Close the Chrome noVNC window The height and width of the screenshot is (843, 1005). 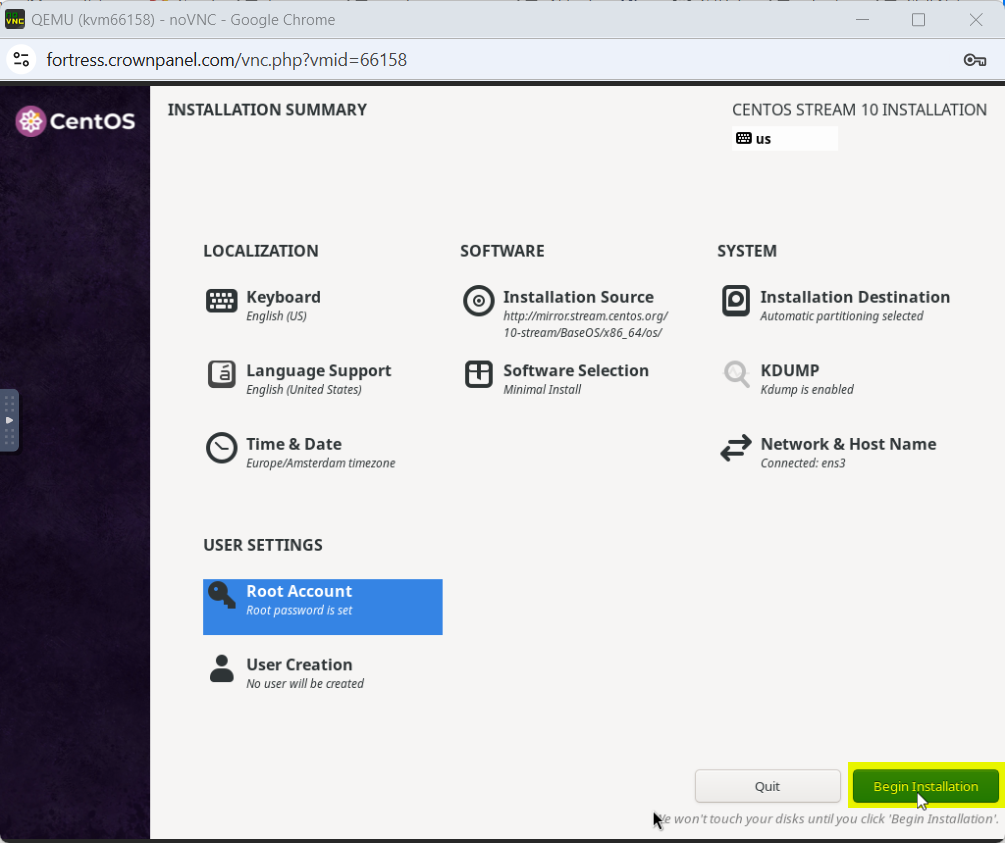(x=976, y=20)
